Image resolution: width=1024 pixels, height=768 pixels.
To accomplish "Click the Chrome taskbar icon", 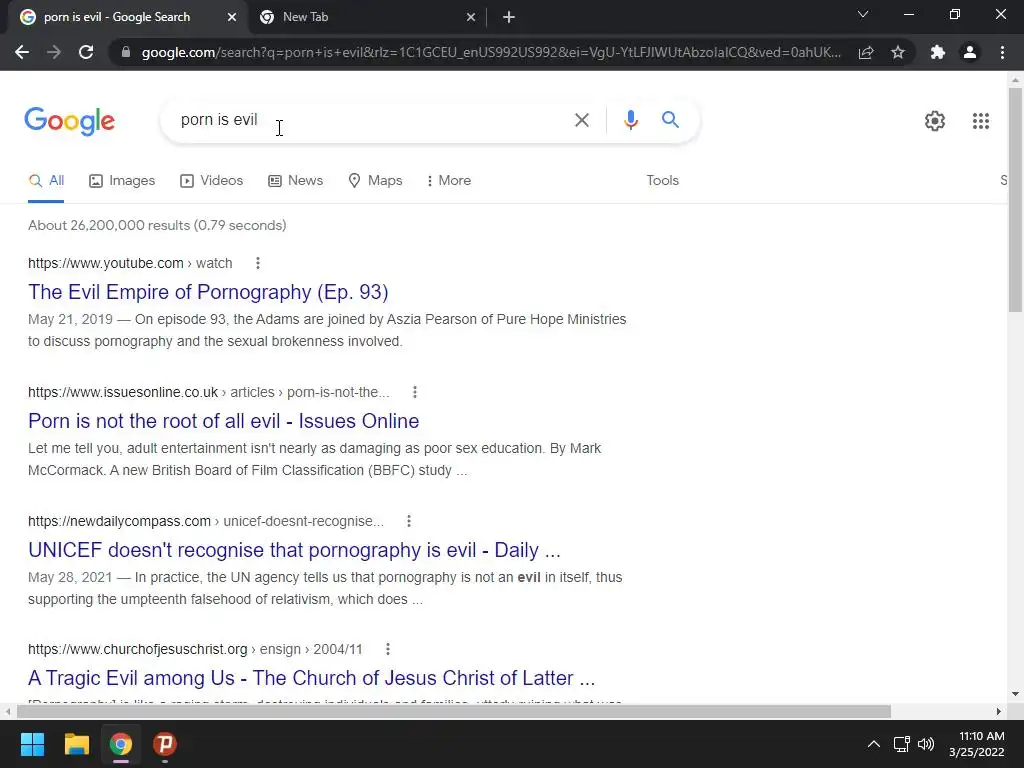I will [x=121, y=744].
